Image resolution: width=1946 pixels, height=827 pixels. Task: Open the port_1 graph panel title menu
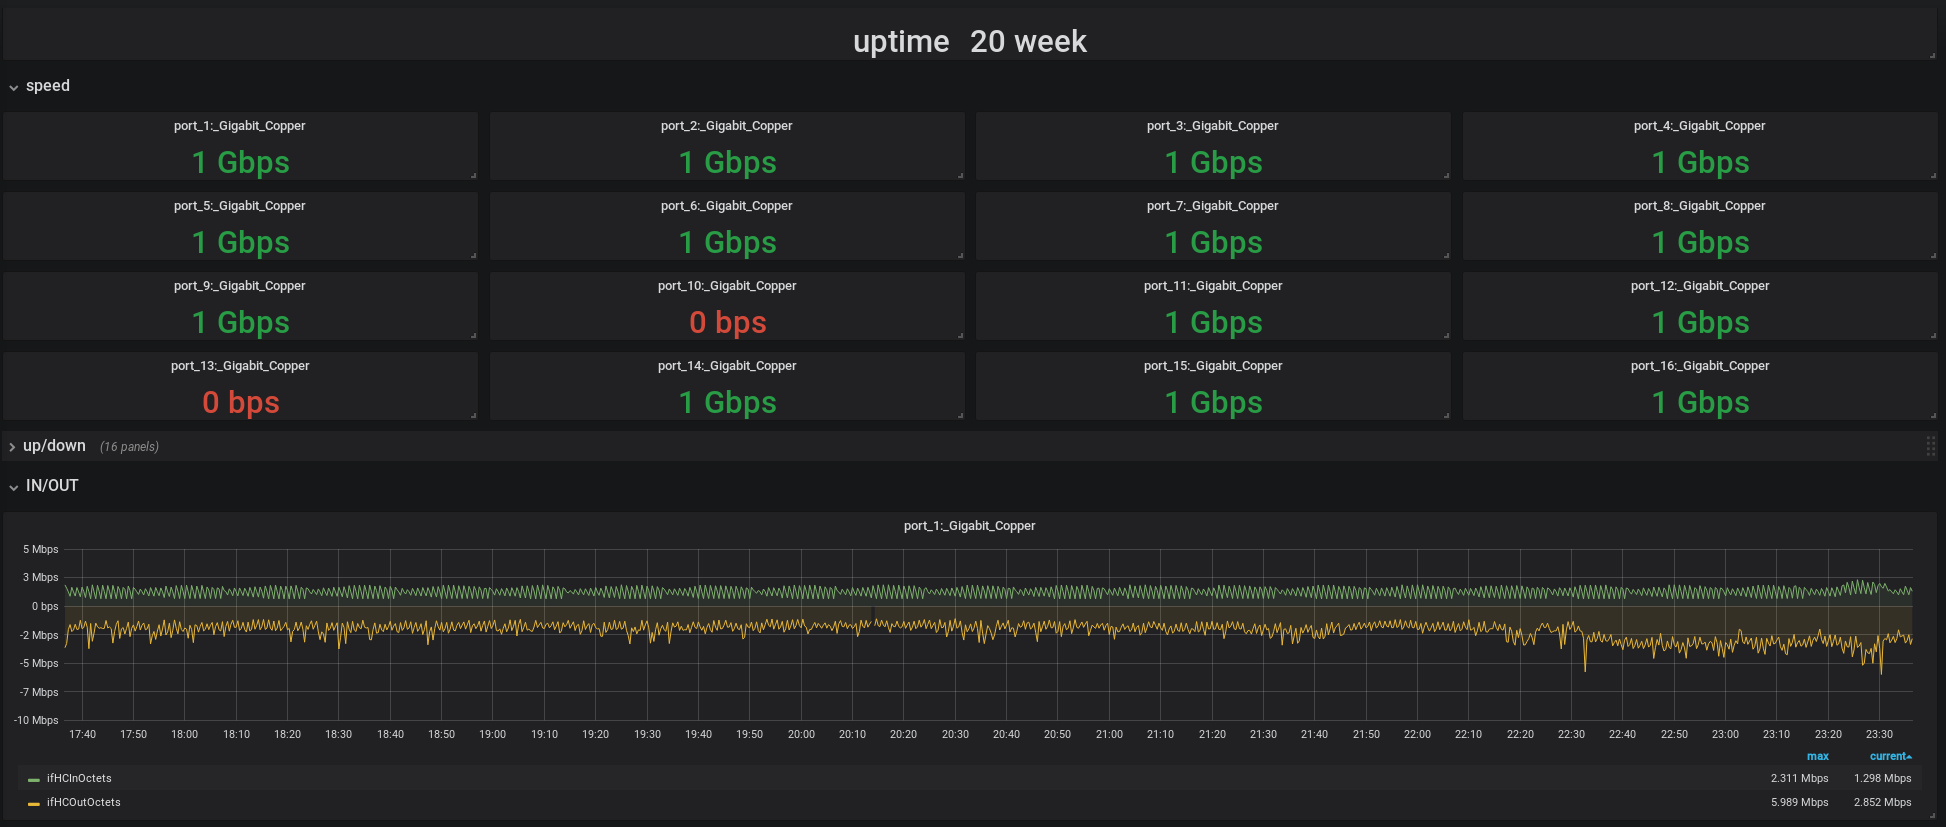(969, 526)
